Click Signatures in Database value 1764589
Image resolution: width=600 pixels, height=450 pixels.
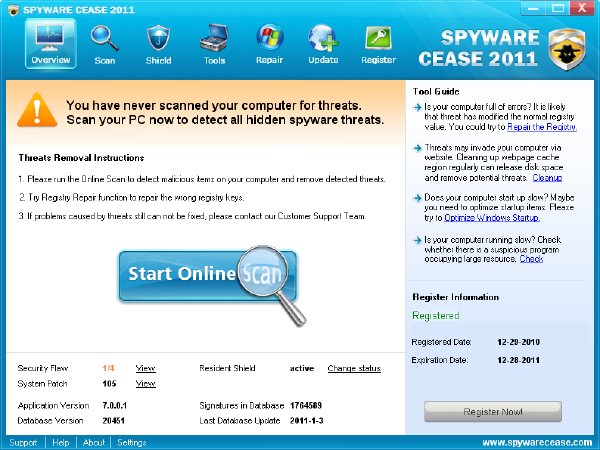point(306,405)
